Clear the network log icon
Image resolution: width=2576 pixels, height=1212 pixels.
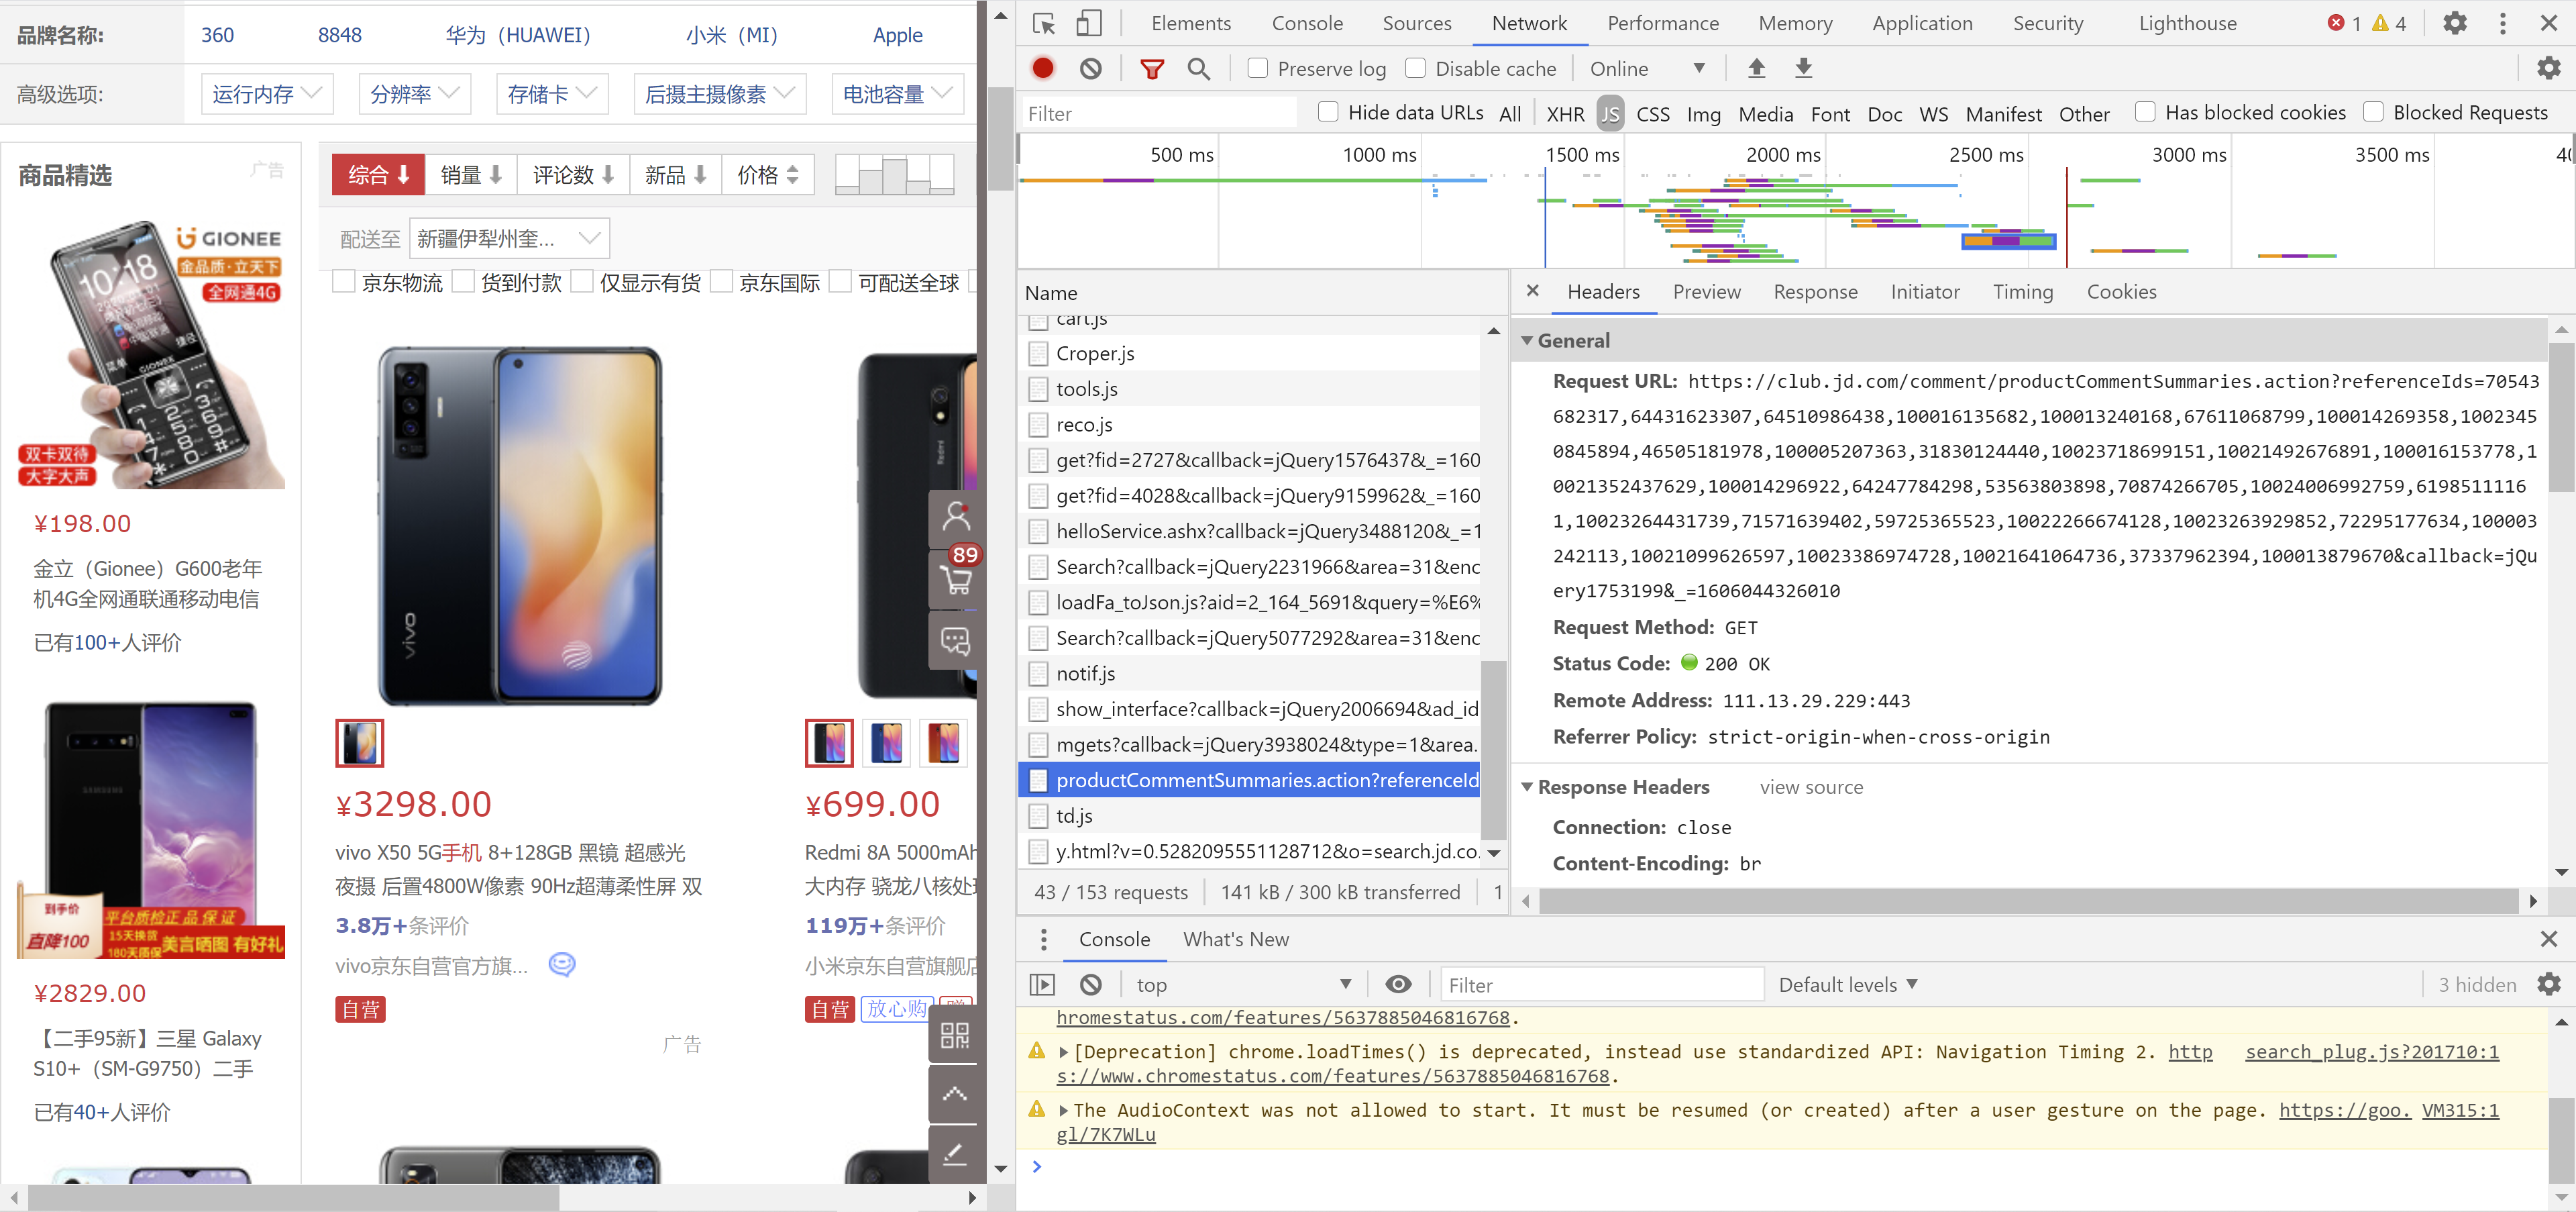[x=1091, y=68]
